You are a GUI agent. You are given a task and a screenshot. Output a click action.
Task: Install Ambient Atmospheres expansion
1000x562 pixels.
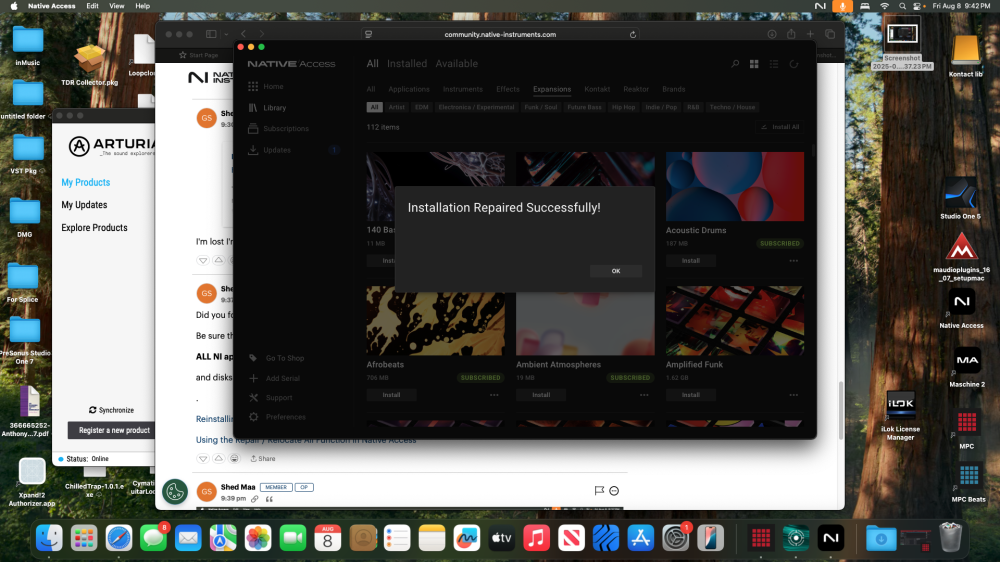pos(541,395)
